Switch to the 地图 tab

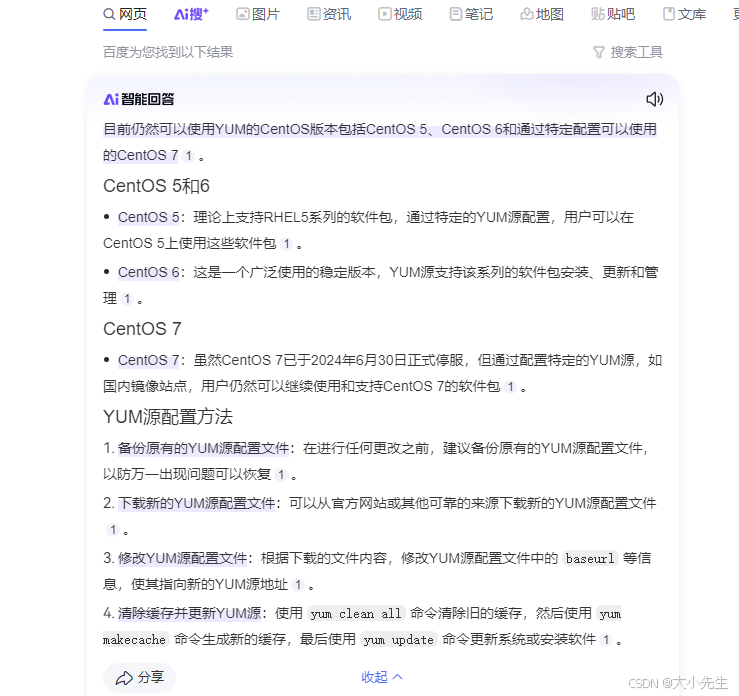click(542, 15)
